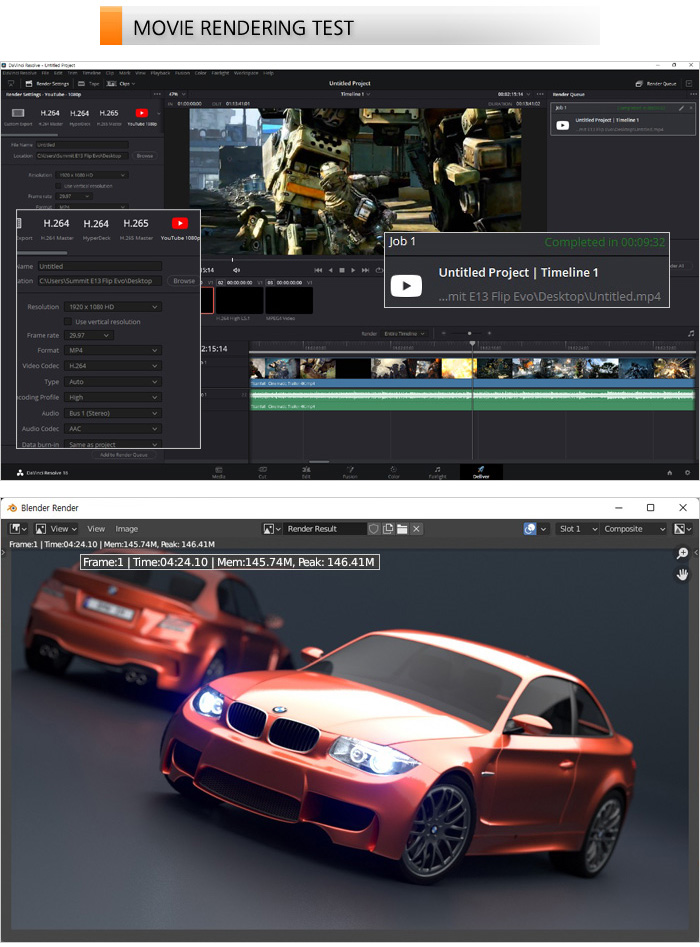The width and height of the screenshot is (700, 947).
Task: Adjust the timeline zoom slider handle
Action: (x=469, y=333)
